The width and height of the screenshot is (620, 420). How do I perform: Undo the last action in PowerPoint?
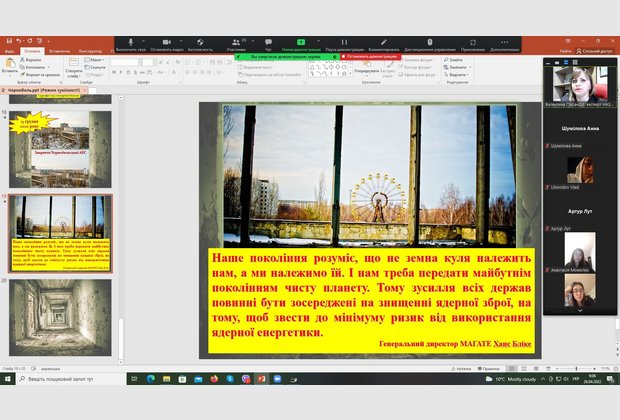(x=19, y=41)
